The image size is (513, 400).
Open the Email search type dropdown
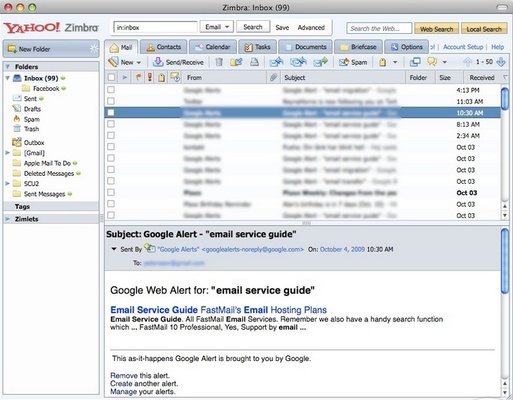pyautogui.click(x=217, y=27)
